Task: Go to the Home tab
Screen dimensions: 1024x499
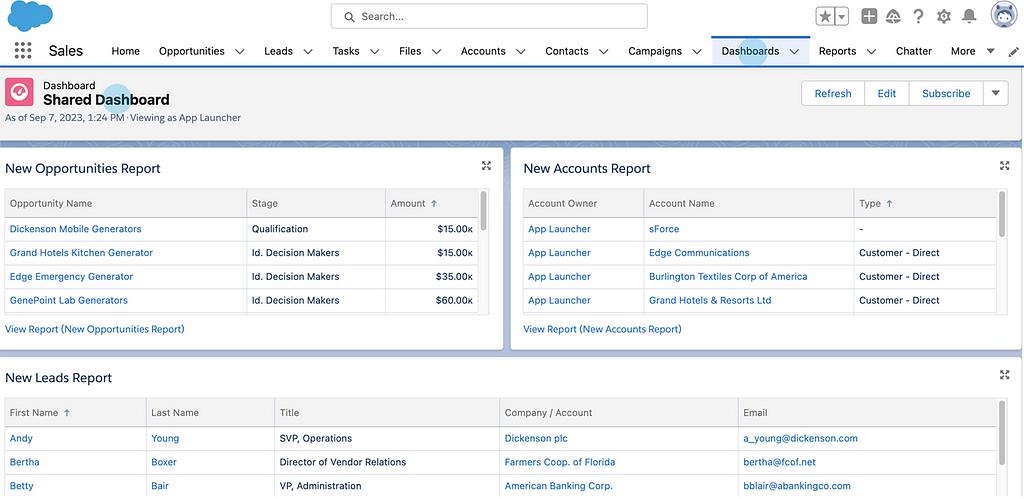Action: [x=125, y=51]
